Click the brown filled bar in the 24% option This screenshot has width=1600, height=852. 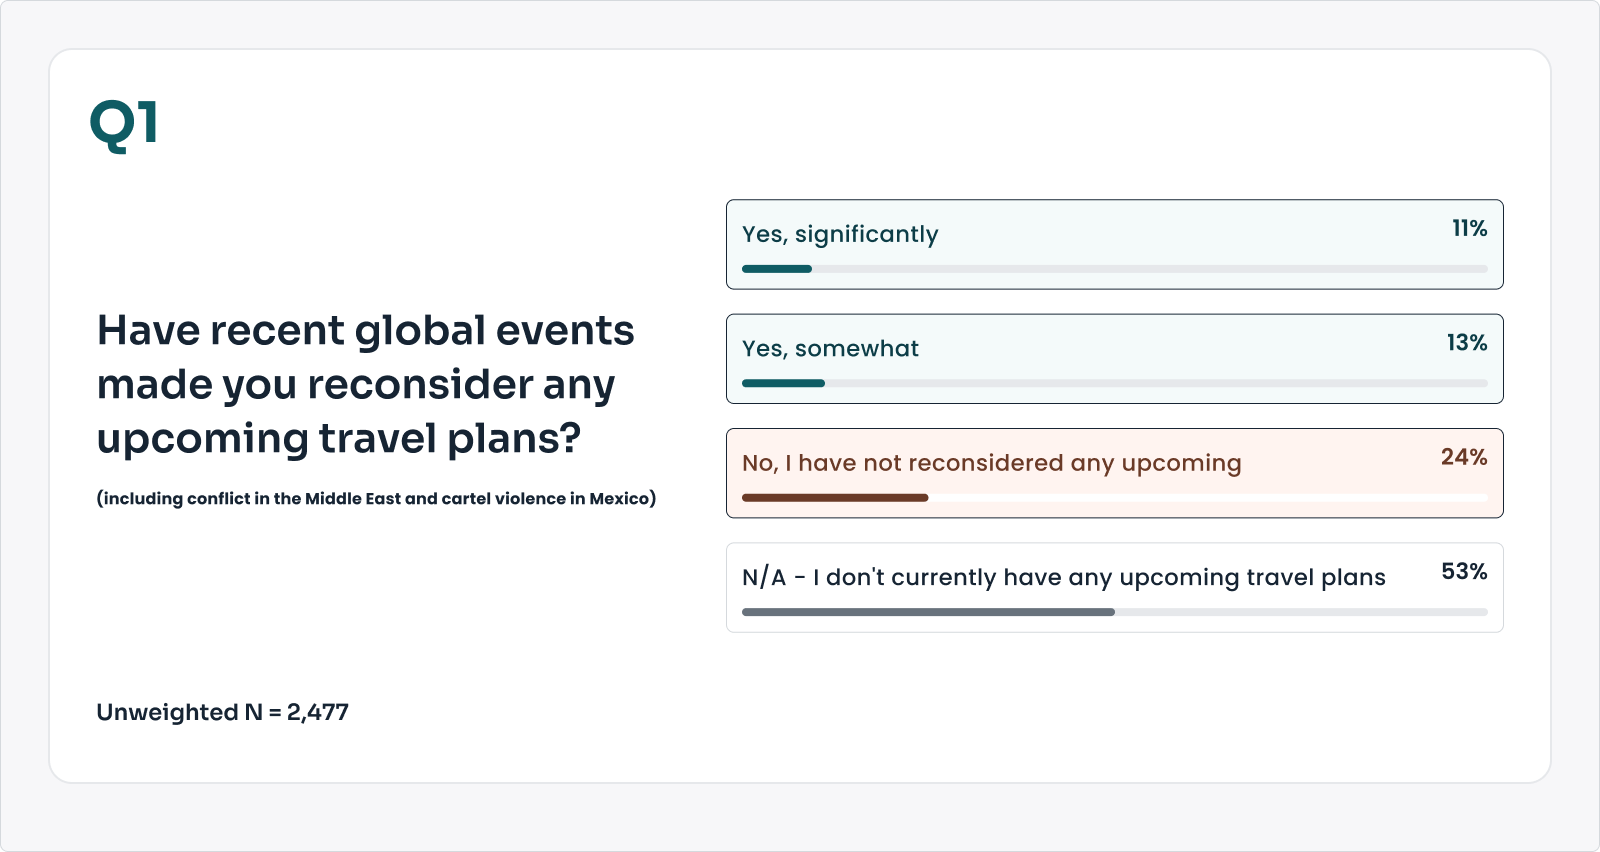coord(835,497)
